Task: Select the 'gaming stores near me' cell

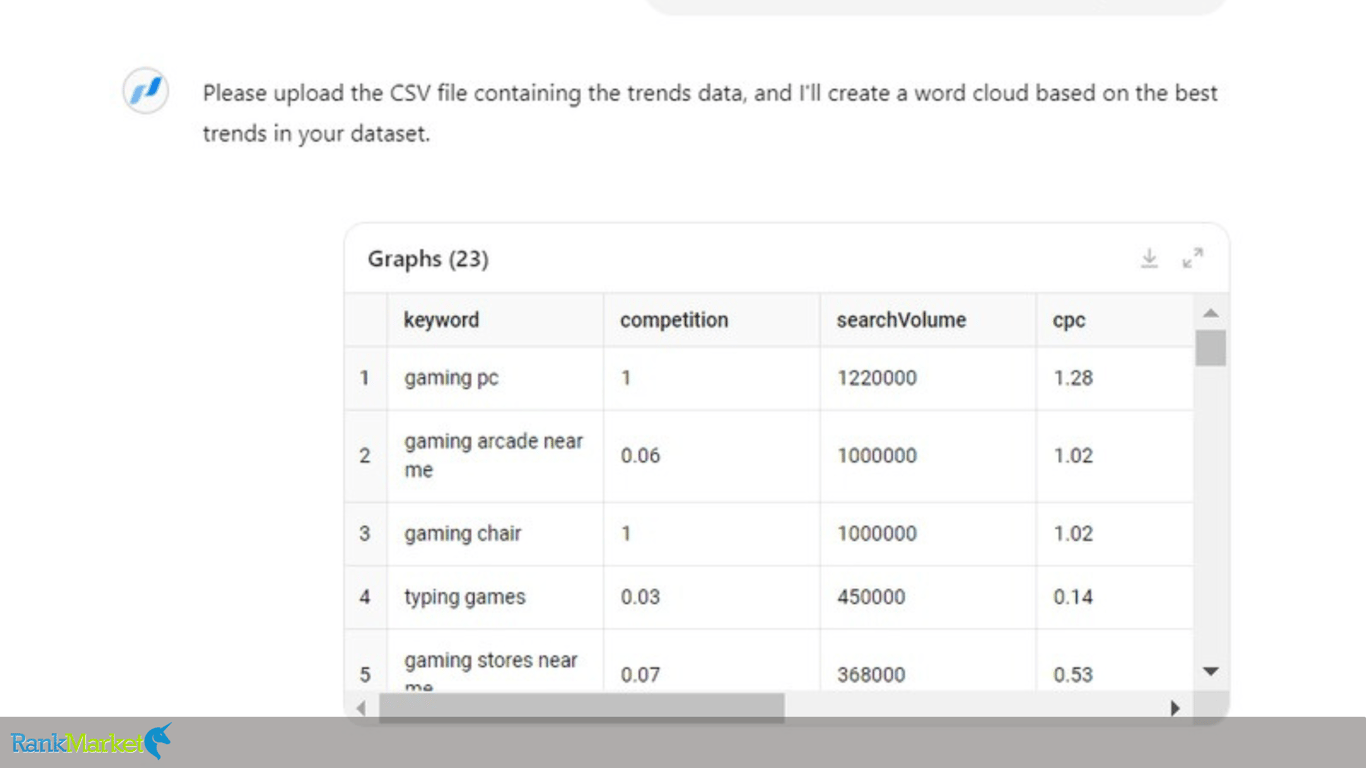Action: click(496, 662)
